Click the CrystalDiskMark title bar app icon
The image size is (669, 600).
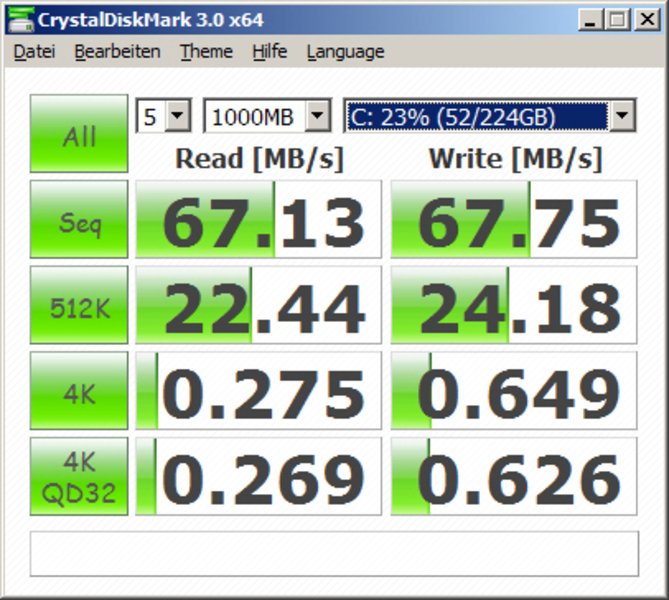pos(20,20)
